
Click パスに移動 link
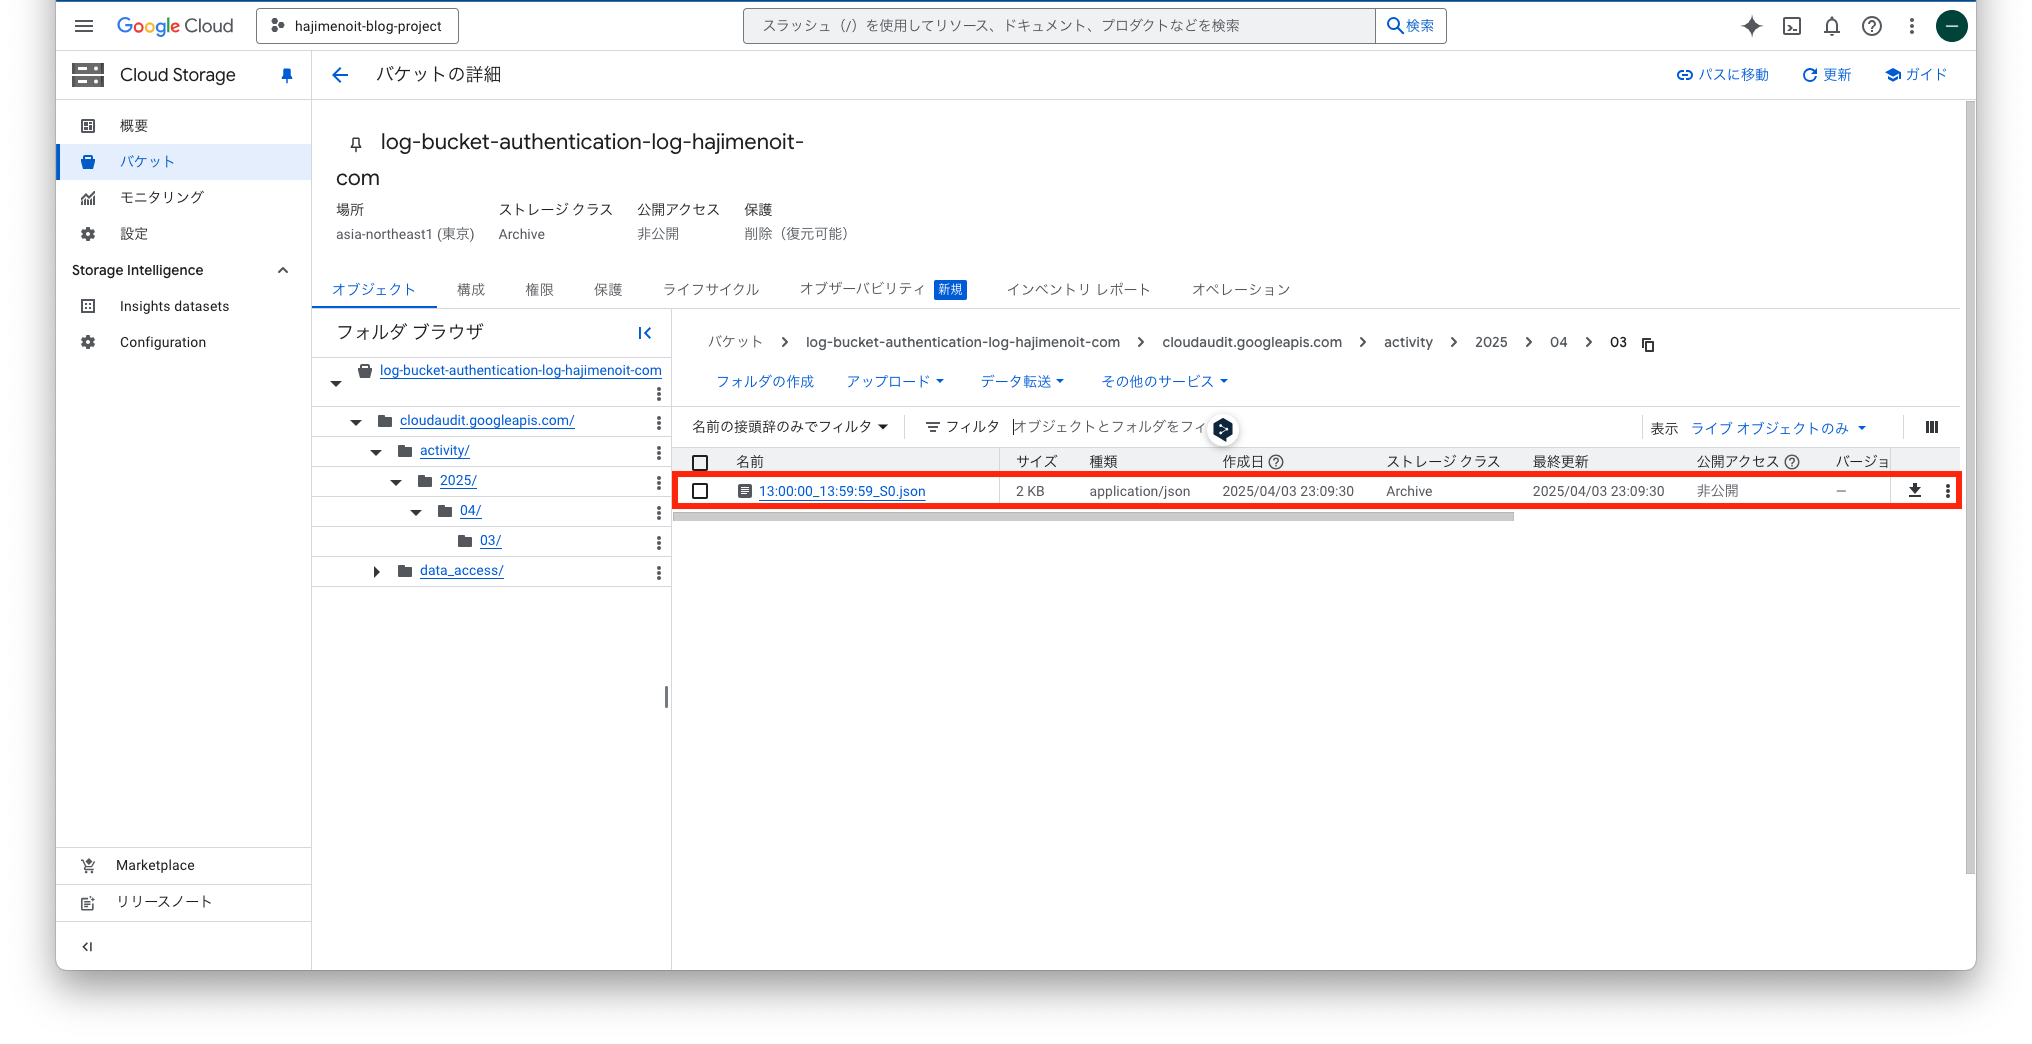click(x=1722, y=75)
